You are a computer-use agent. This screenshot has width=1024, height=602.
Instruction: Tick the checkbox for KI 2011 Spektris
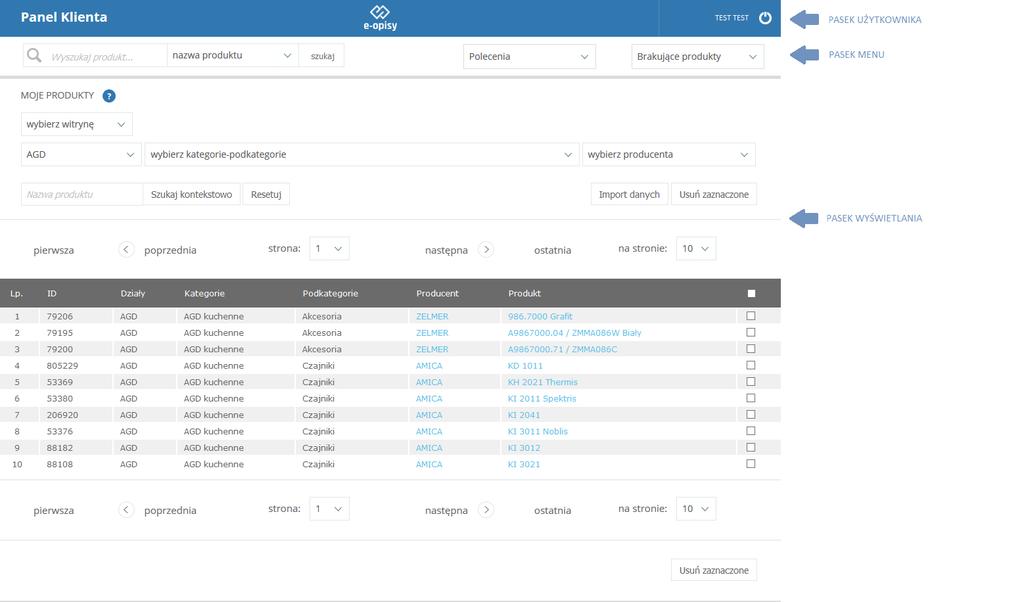pyautogui.click(x=751, y=398)
